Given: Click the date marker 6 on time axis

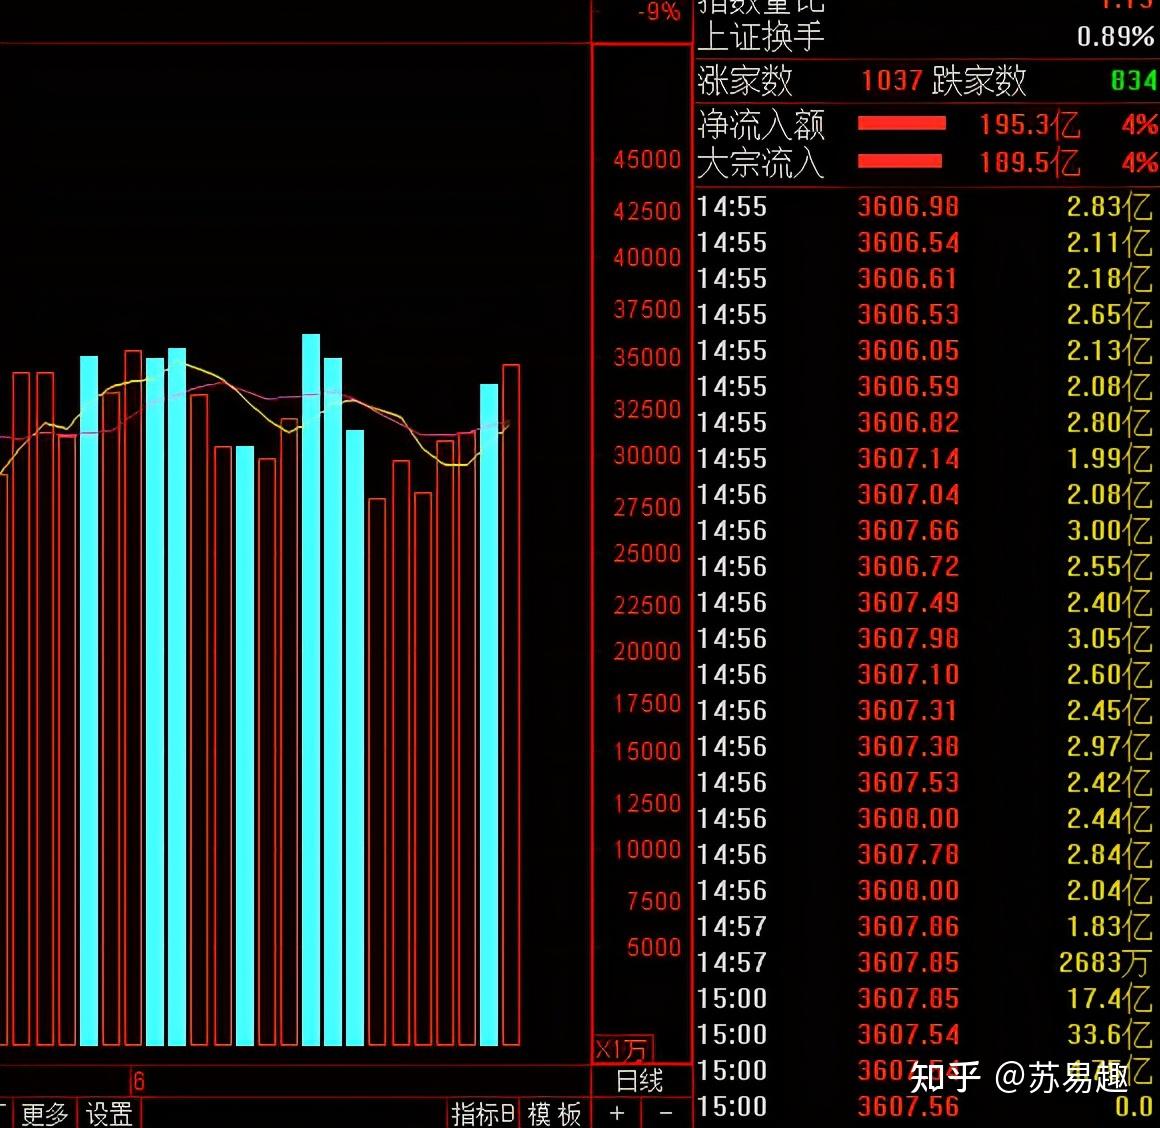Looking at the screenshot, I should click(x=138, y=1081).
